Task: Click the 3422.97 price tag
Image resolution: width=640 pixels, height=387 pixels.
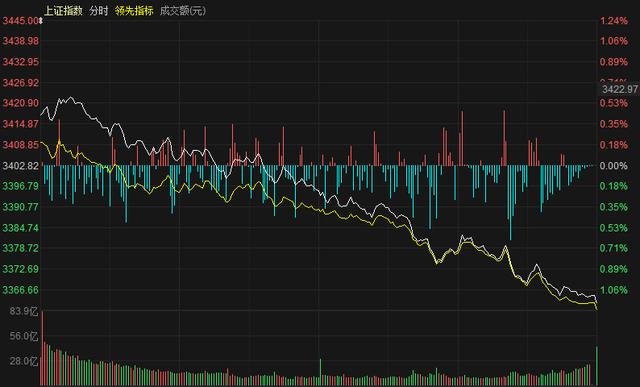Action: (x=620, y=89)
